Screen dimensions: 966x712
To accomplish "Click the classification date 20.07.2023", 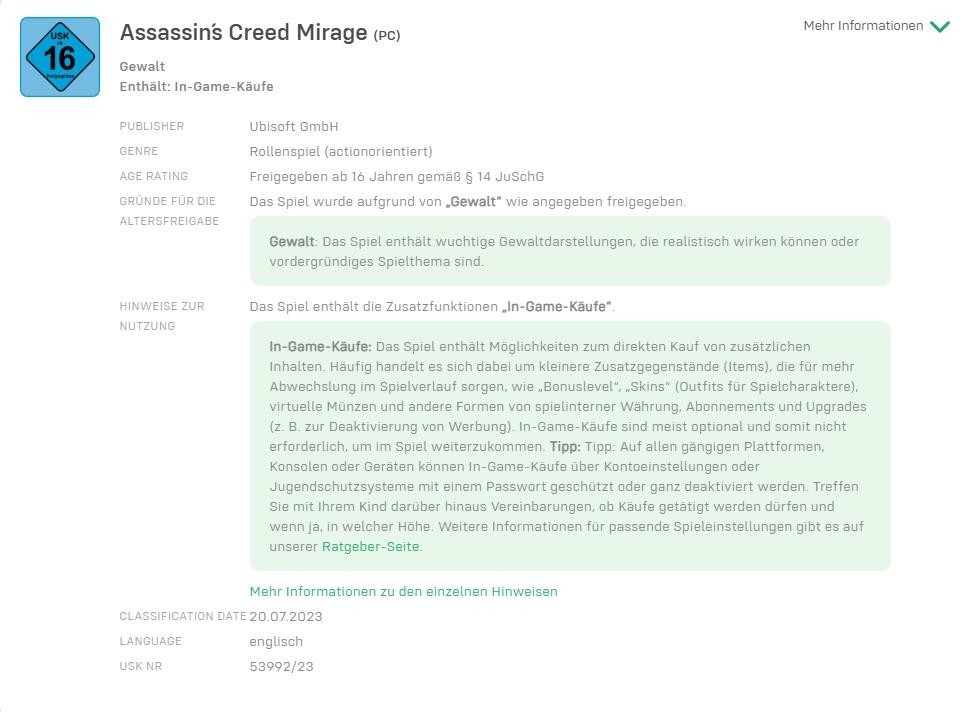I will [286, 616].
